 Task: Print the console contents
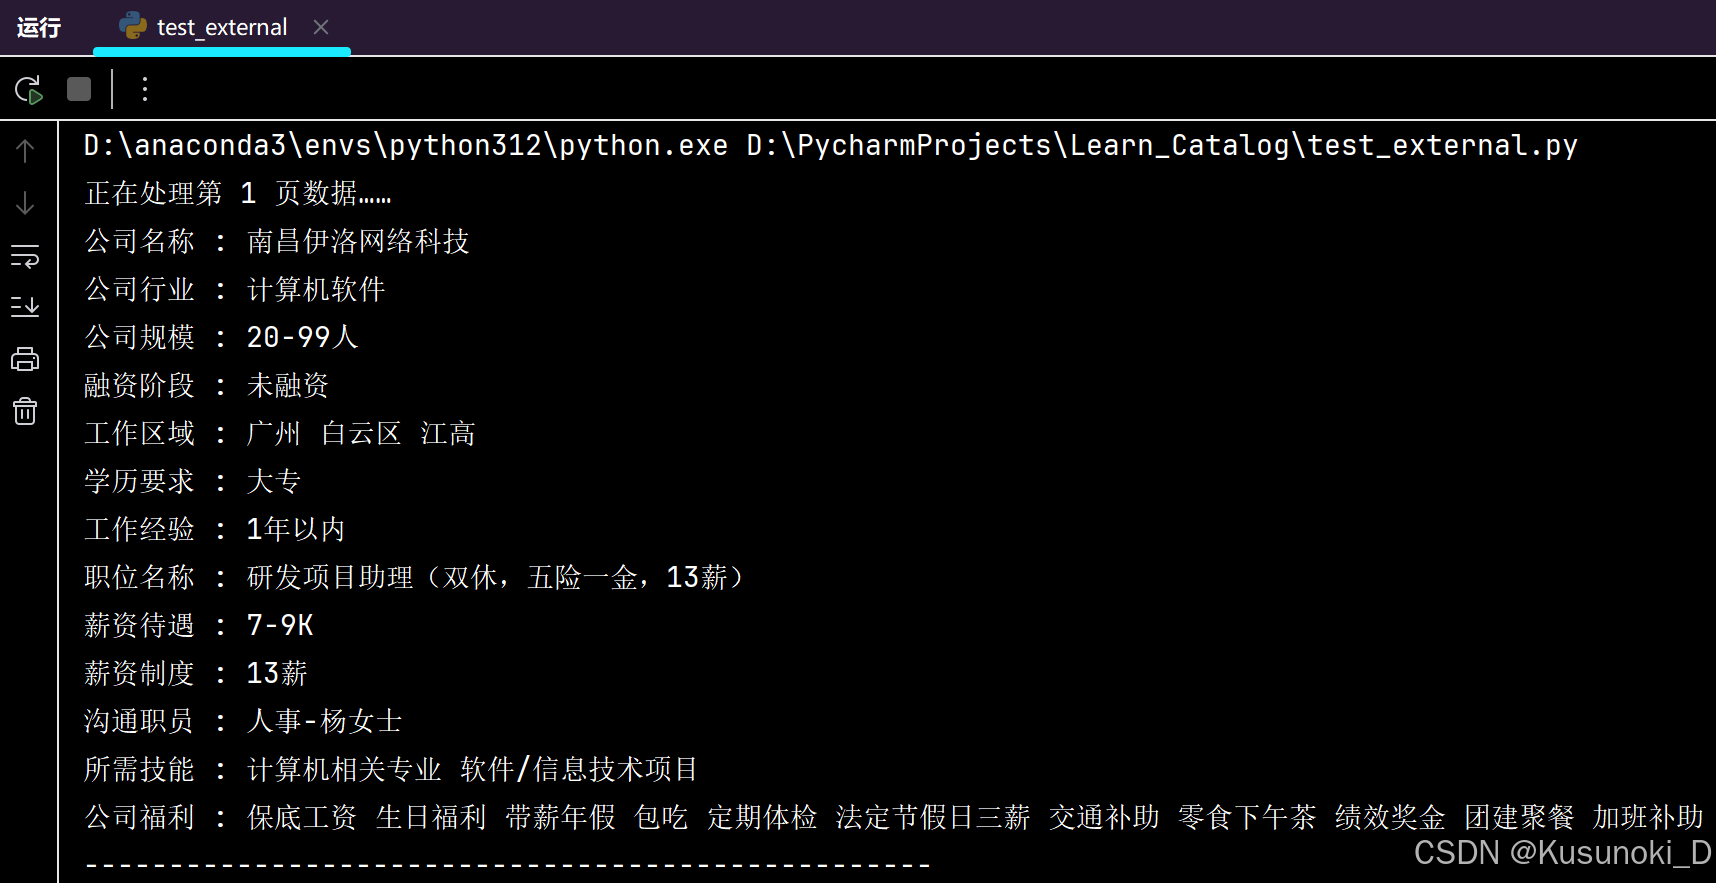point(24,357)
